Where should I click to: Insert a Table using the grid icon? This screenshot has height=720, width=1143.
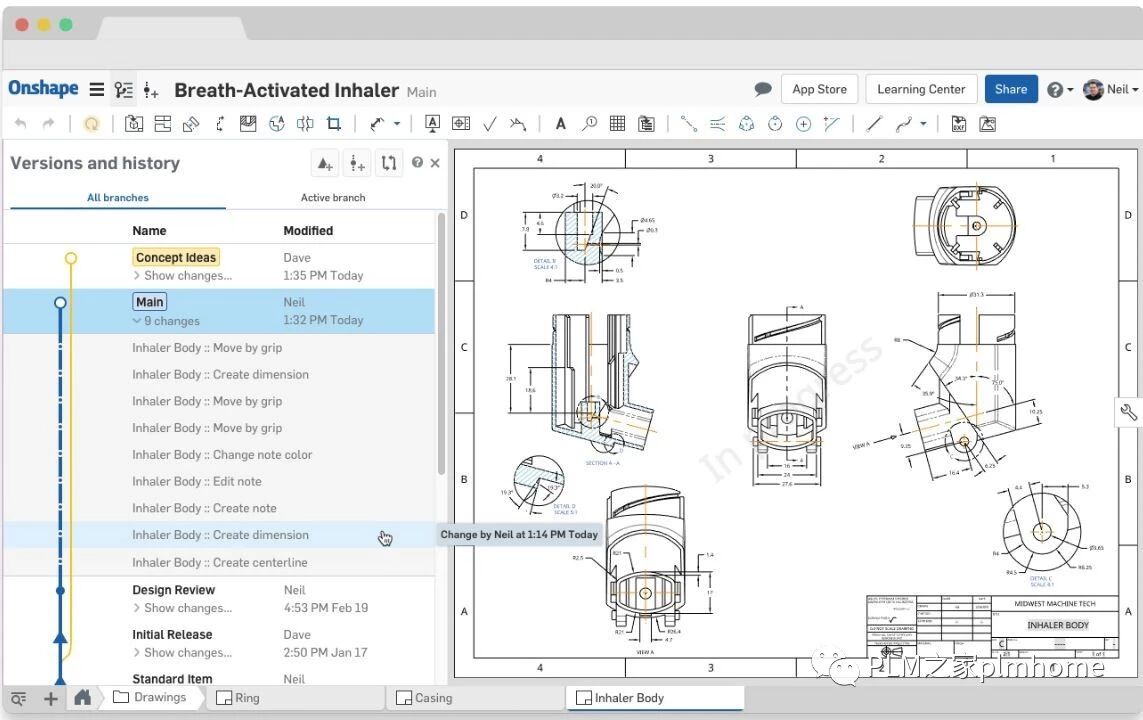[617, 124]
